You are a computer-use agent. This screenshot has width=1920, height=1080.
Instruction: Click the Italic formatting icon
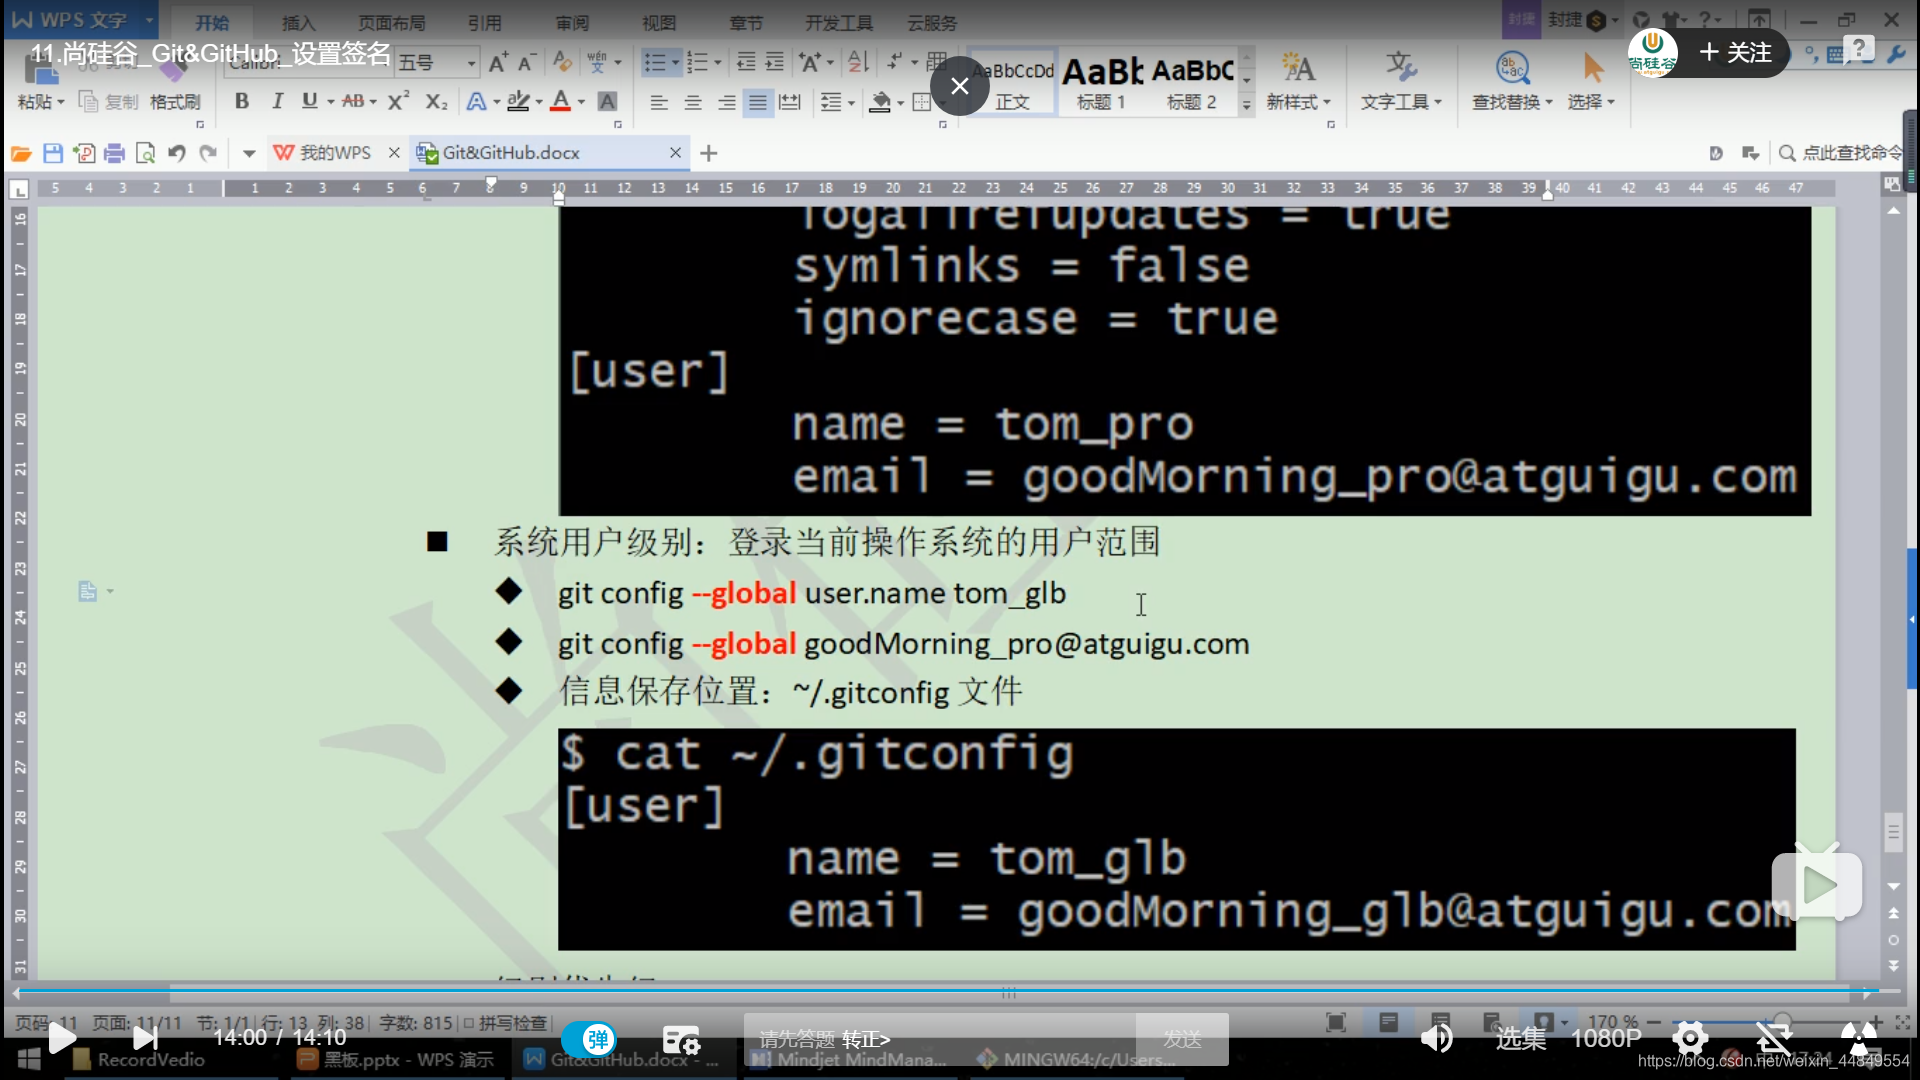[277, 101]
